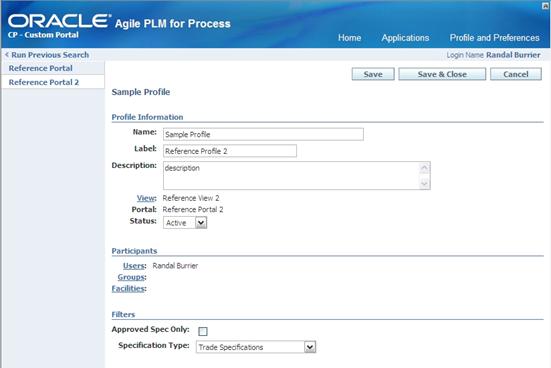
Task: Click the Save button
Action: [x=373, y=74]
